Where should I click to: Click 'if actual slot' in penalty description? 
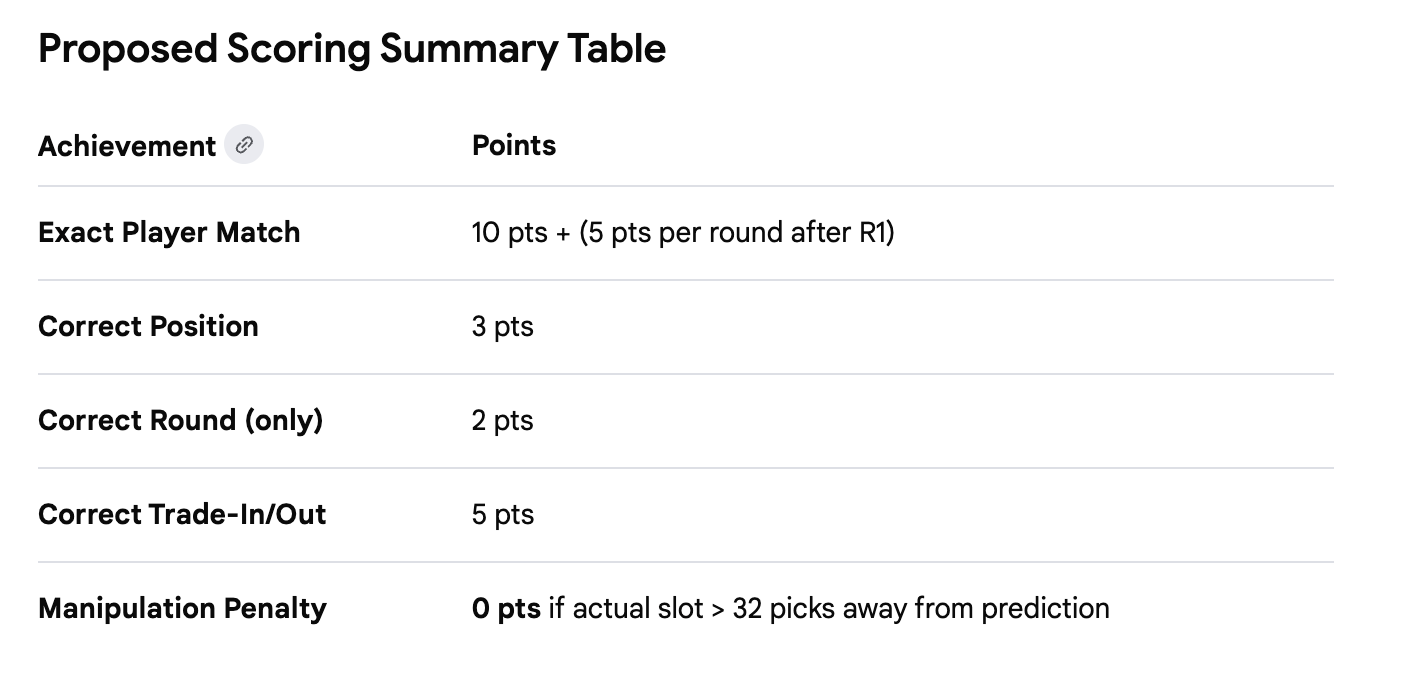click(x=626, y=608)
